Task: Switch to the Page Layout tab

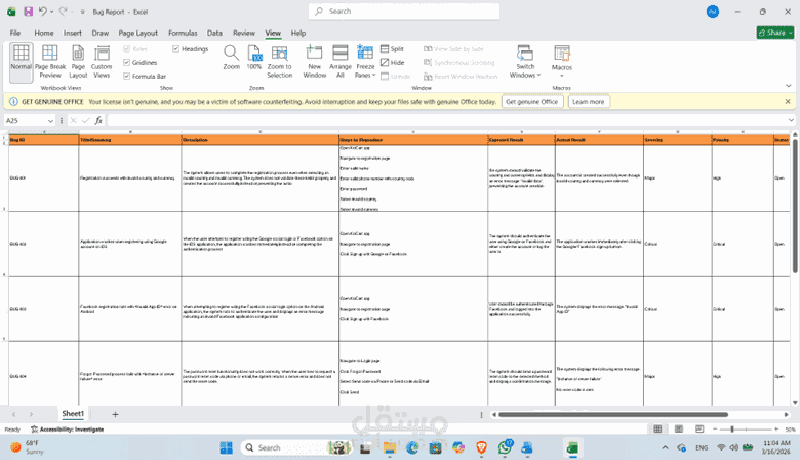Action: 138,33
